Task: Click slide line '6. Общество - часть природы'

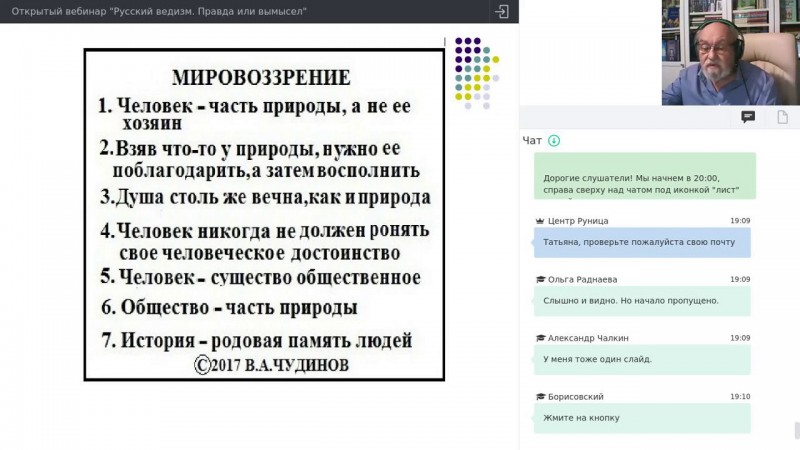Action: point(229,308)
